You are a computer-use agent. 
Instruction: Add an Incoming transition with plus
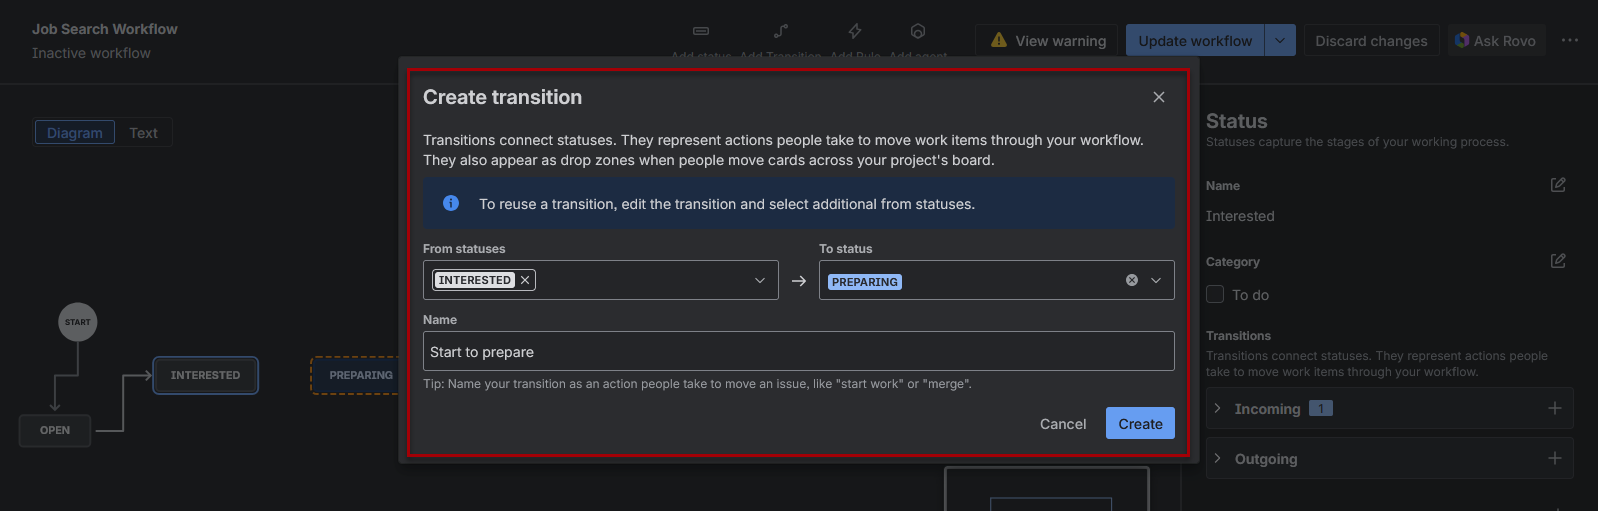tap(1555, 408)
